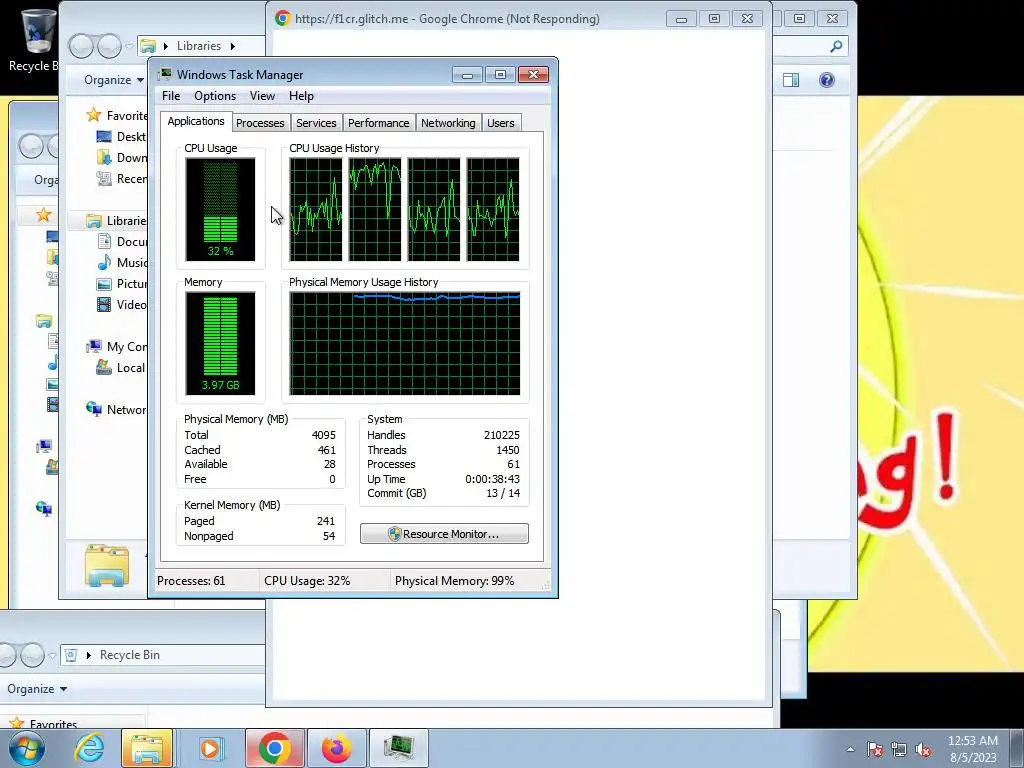
Task: Click Favorites star in Libraries window
Action: click(93, 115)
